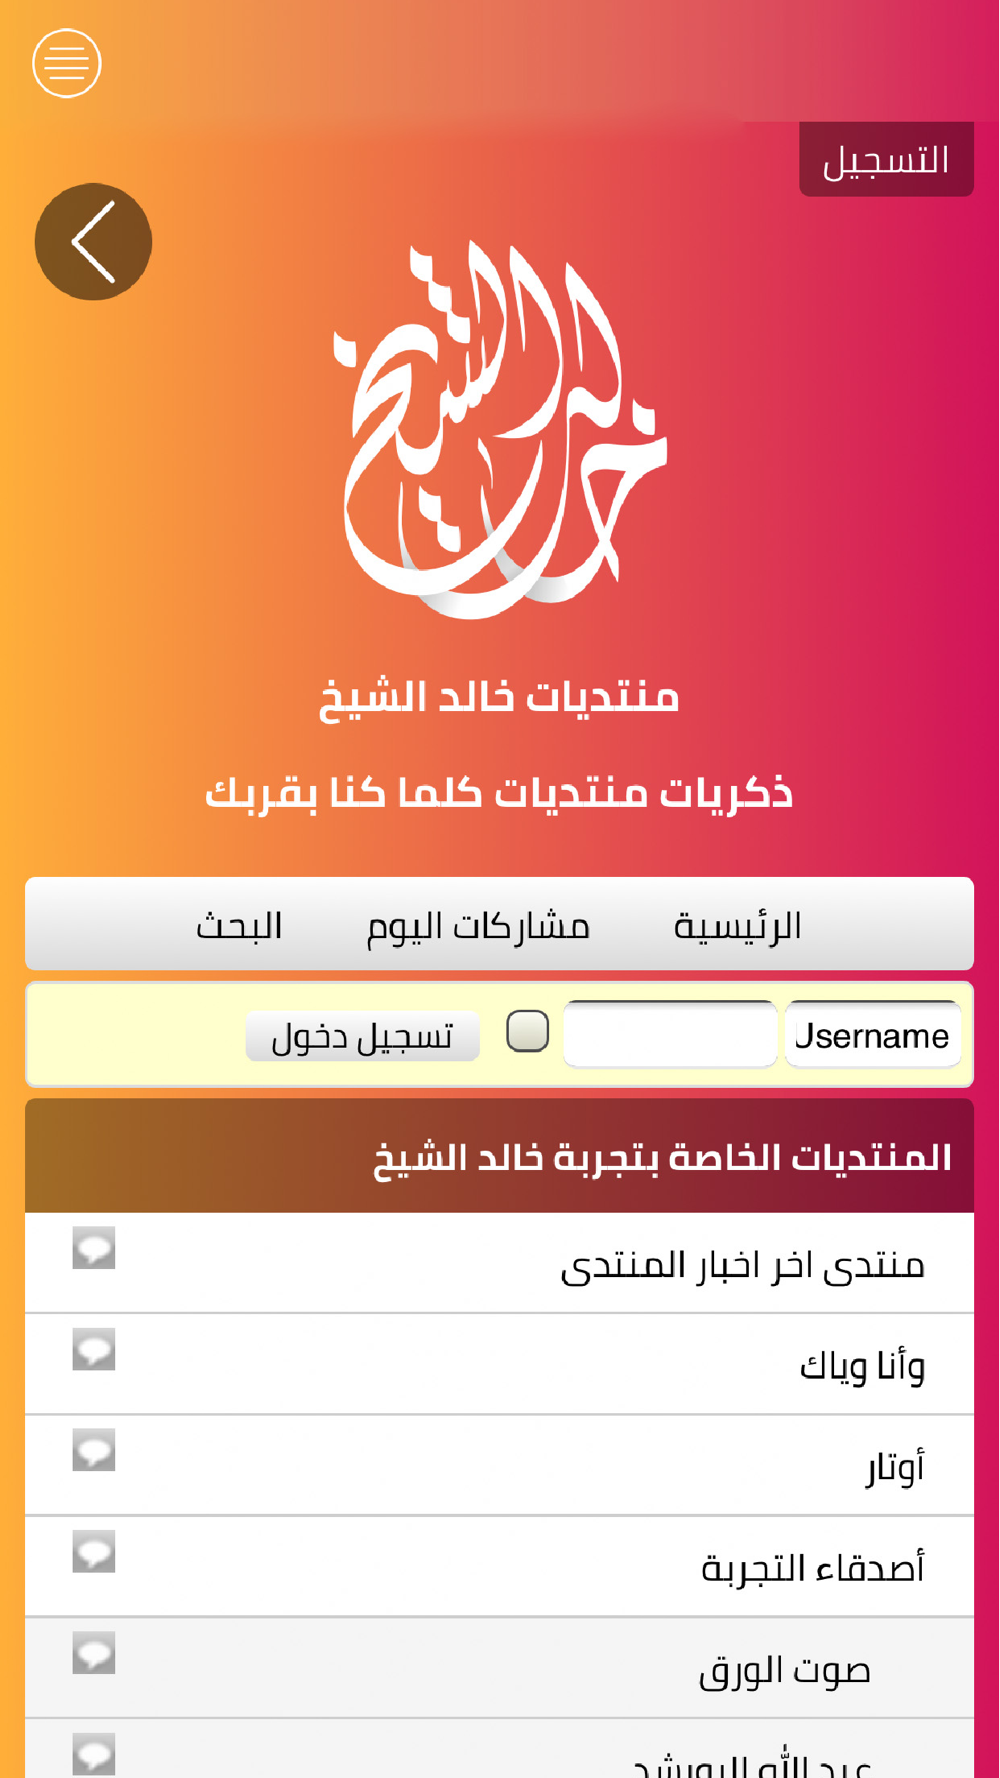Image resolution: width=1000 pixels, height=1778 pixels.
Task: Click speech bubble icon in صوت الورق row
Action: click(94, 1652)
